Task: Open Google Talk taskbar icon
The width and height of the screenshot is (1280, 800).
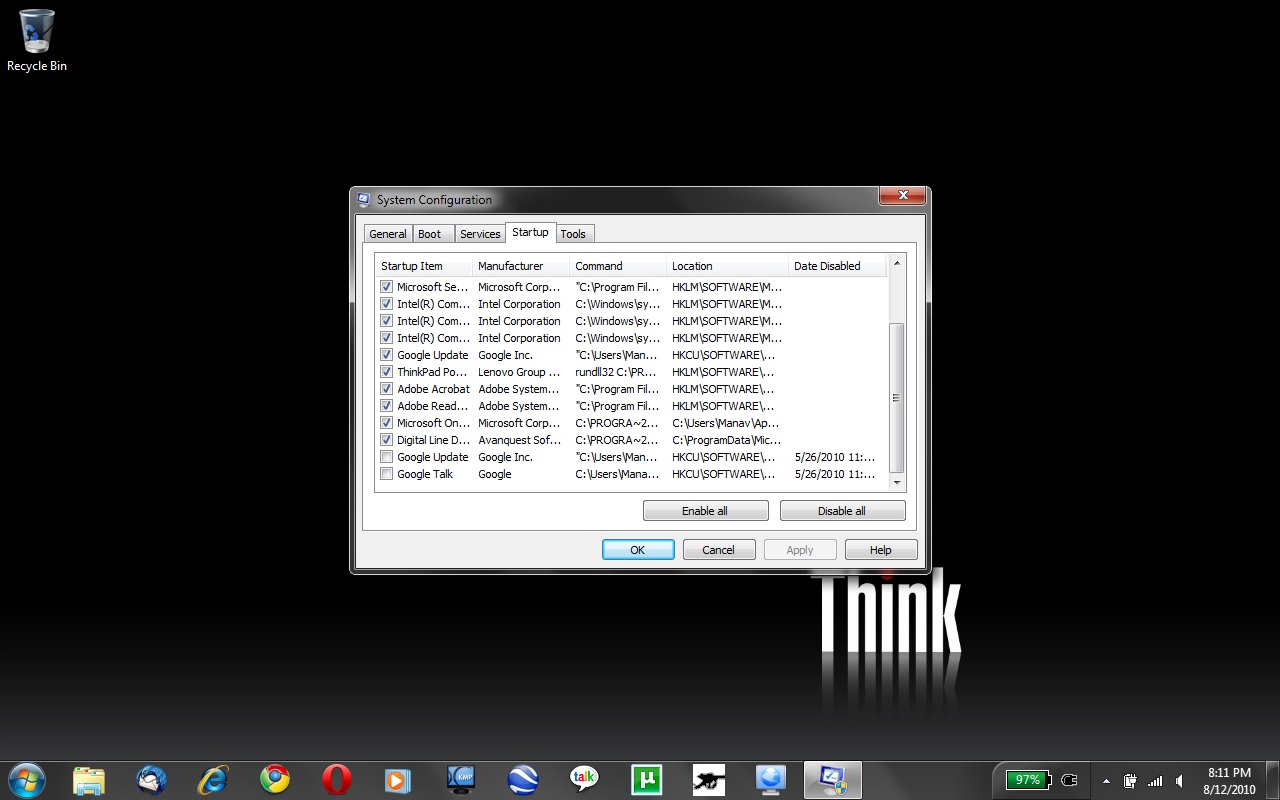Action: (x=585, y=780)
